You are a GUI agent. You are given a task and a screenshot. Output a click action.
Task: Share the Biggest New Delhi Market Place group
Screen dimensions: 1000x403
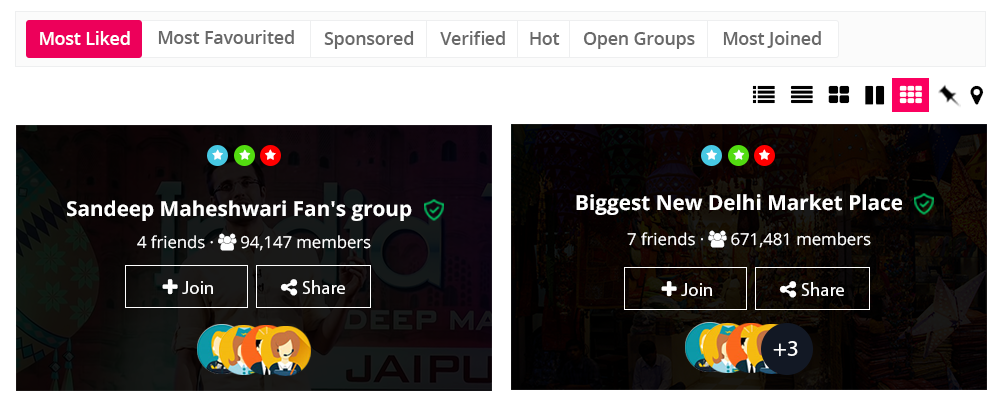point(812,289)
